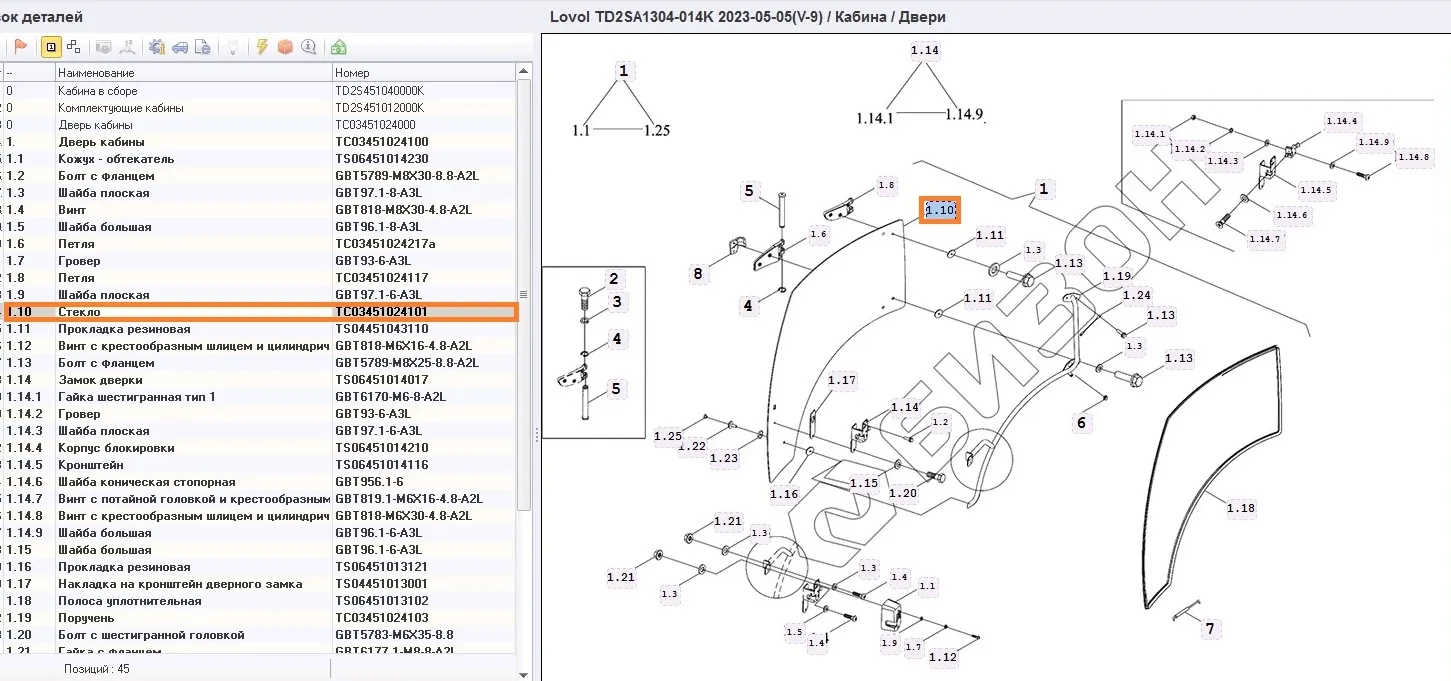The height and width of the screenshot is (681, 1451).
Task: Click the blue car icon in toolbar
Action: pos(180,47)
